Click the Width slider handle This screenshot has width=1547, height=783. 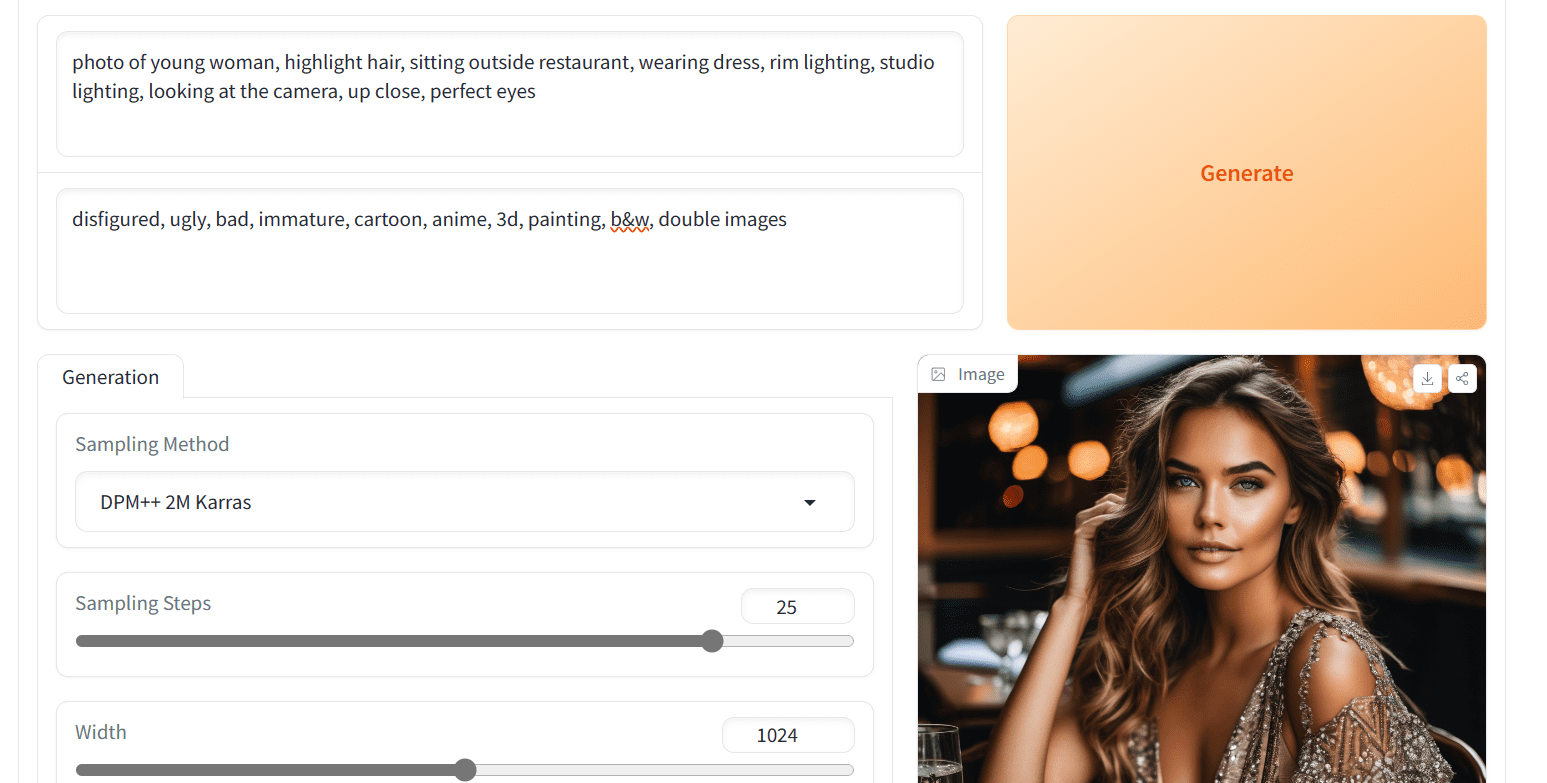tap(465, 770)
